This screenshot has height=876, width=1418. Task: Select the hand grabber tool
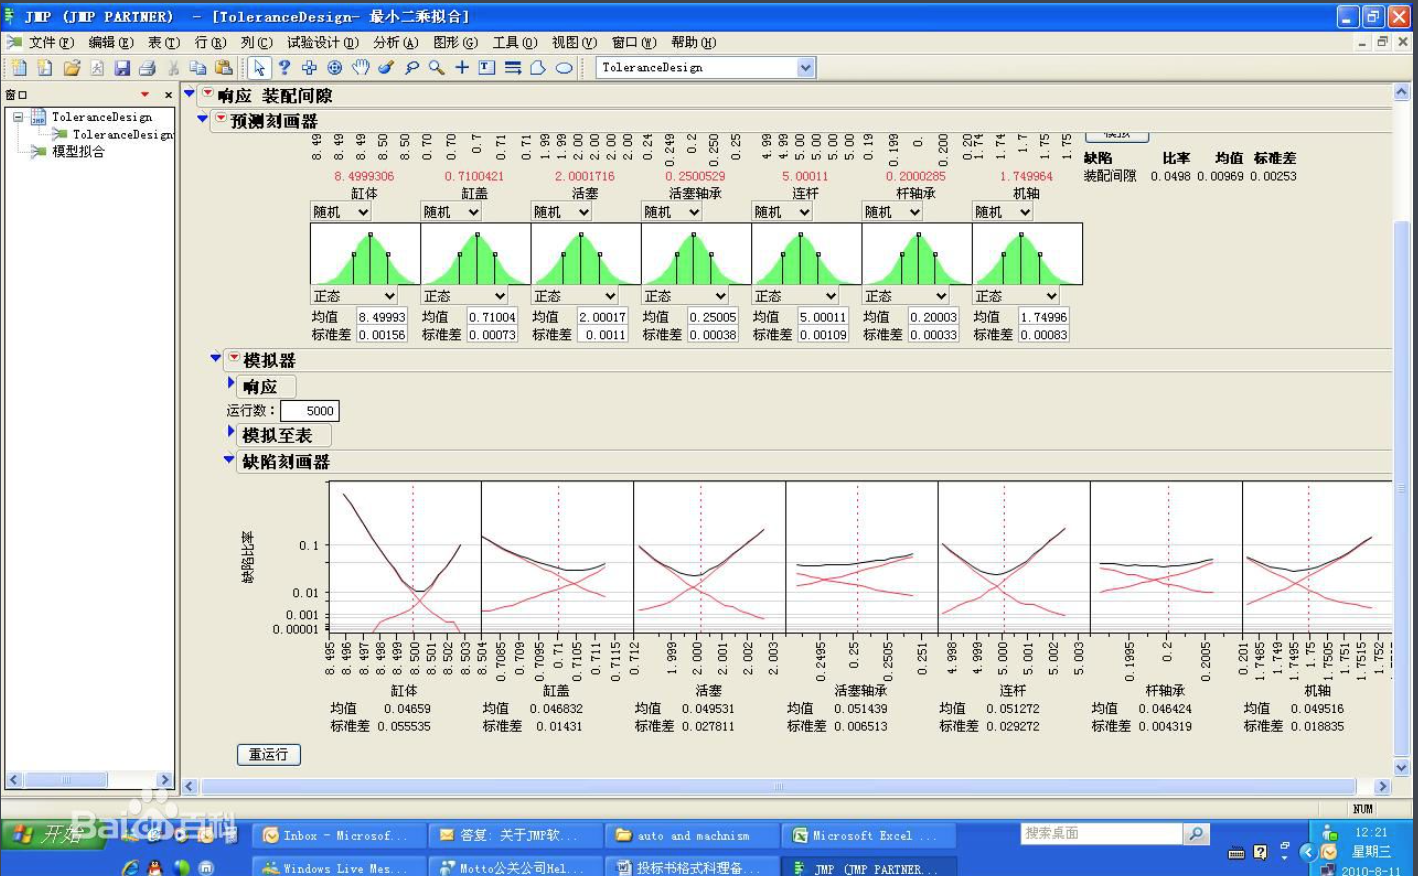(x=360, y=67)
